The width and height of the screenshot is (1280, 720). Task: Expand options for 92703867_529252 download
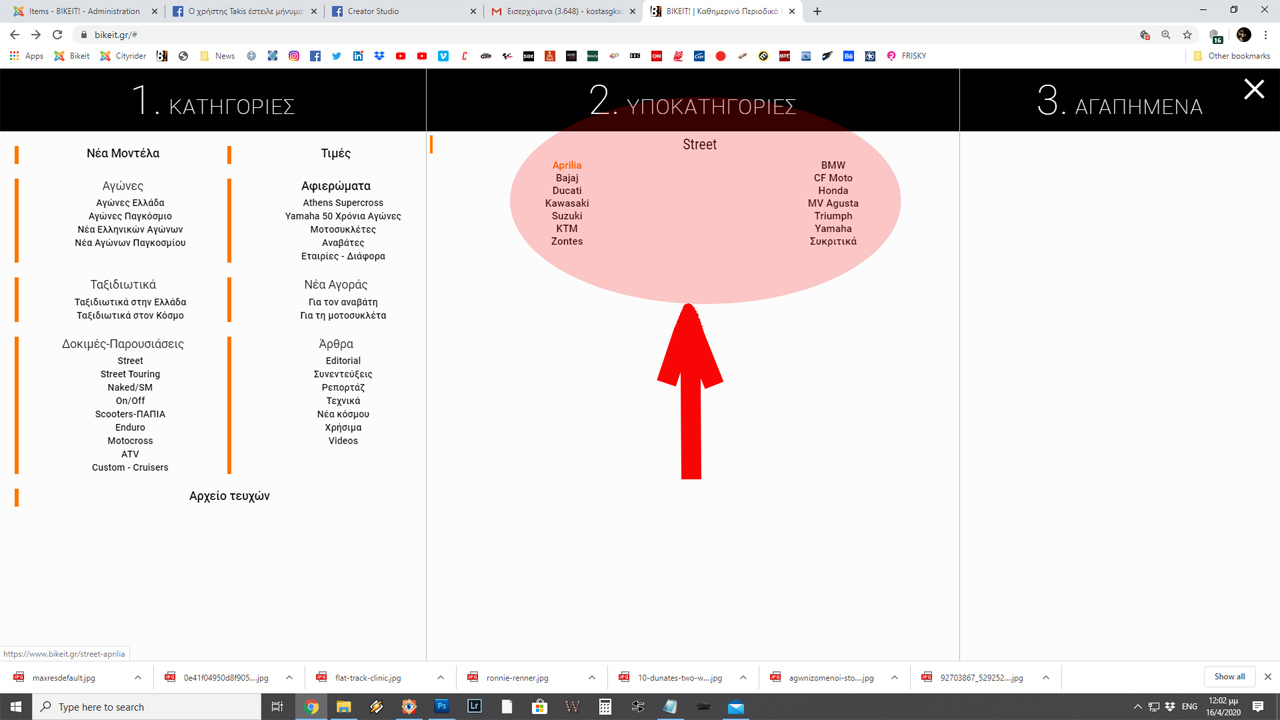(1045, 677)
